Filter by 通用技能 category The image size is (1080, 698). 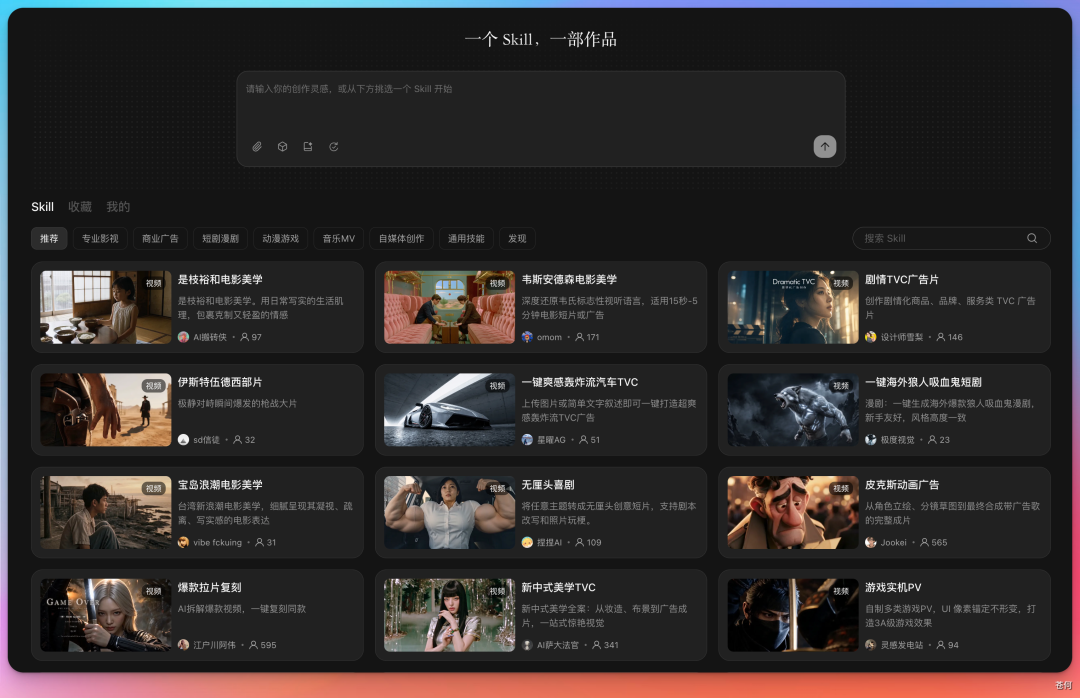466,238
